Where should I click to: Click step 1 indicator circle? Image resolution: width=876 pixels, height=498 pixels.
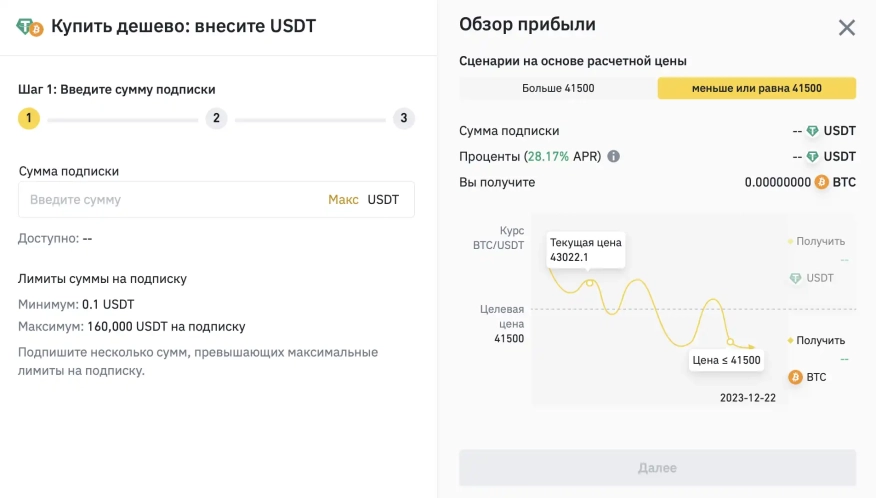(x=29, y=119)
